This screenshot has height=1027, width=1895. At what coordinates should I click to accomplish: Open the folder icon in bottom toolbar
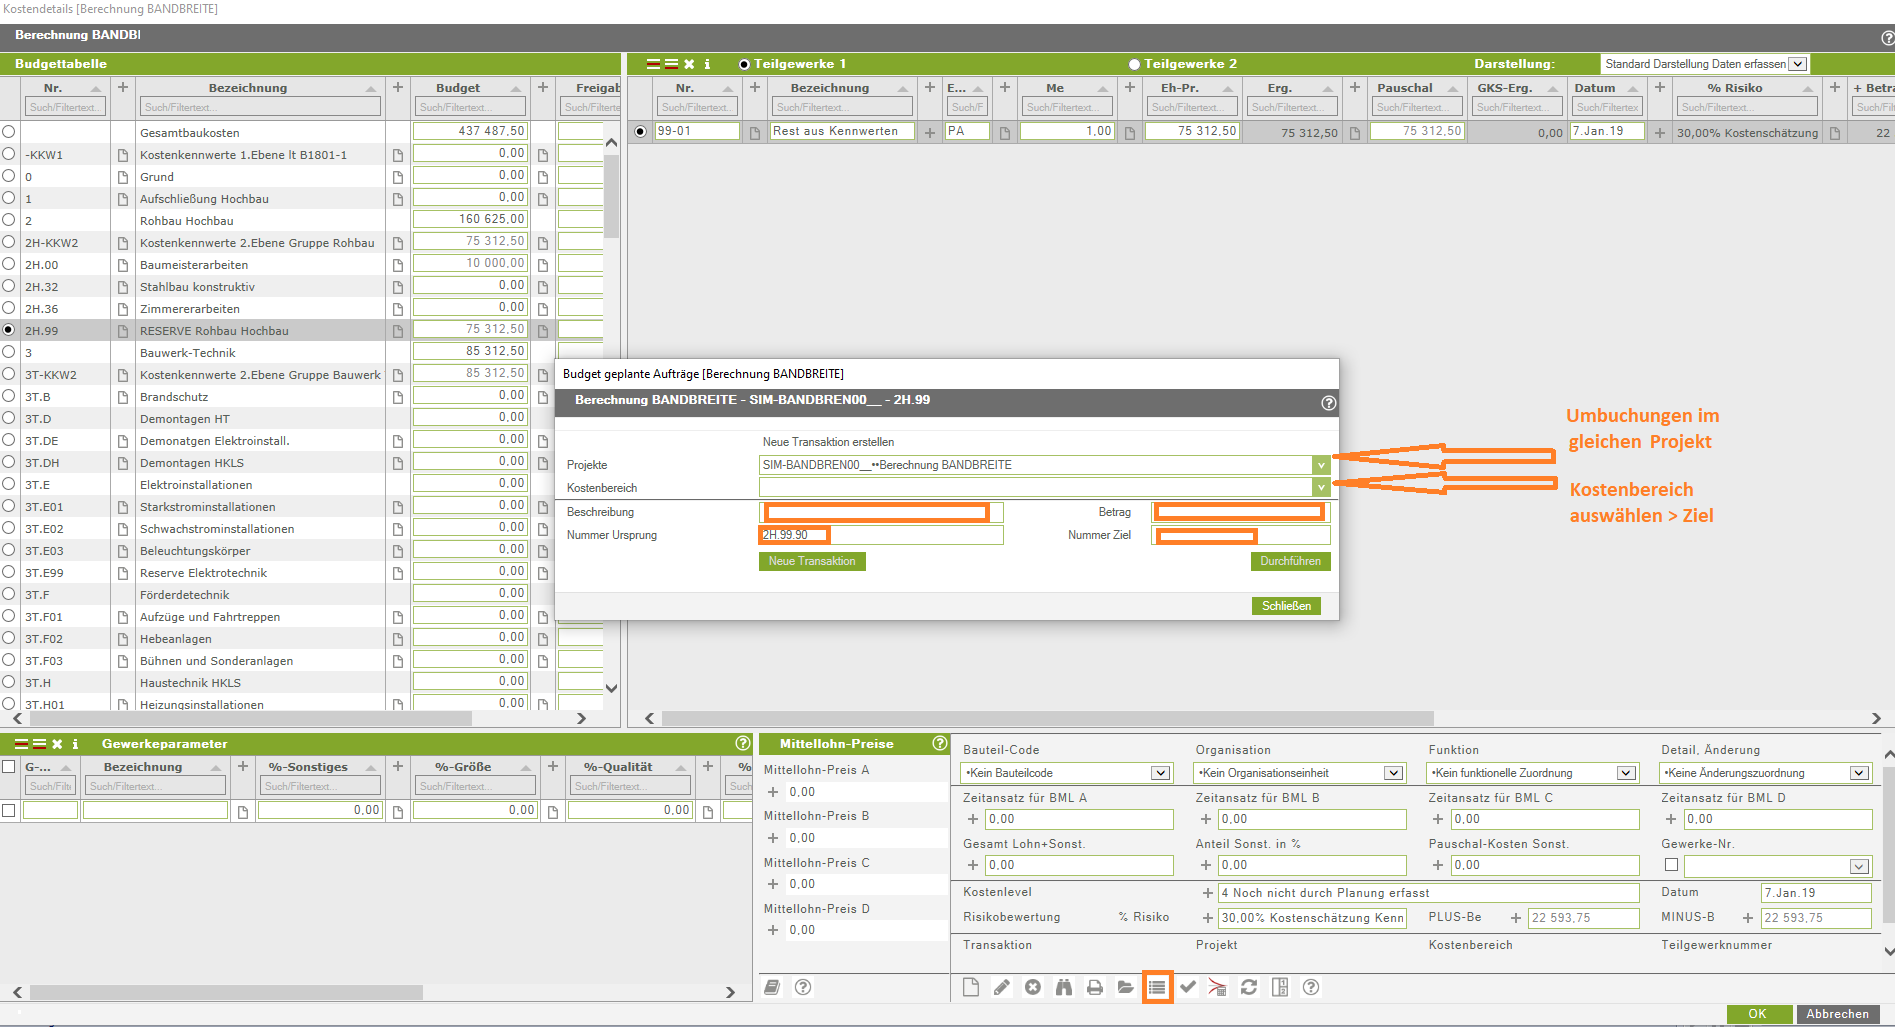click(x=1126, y=987)
